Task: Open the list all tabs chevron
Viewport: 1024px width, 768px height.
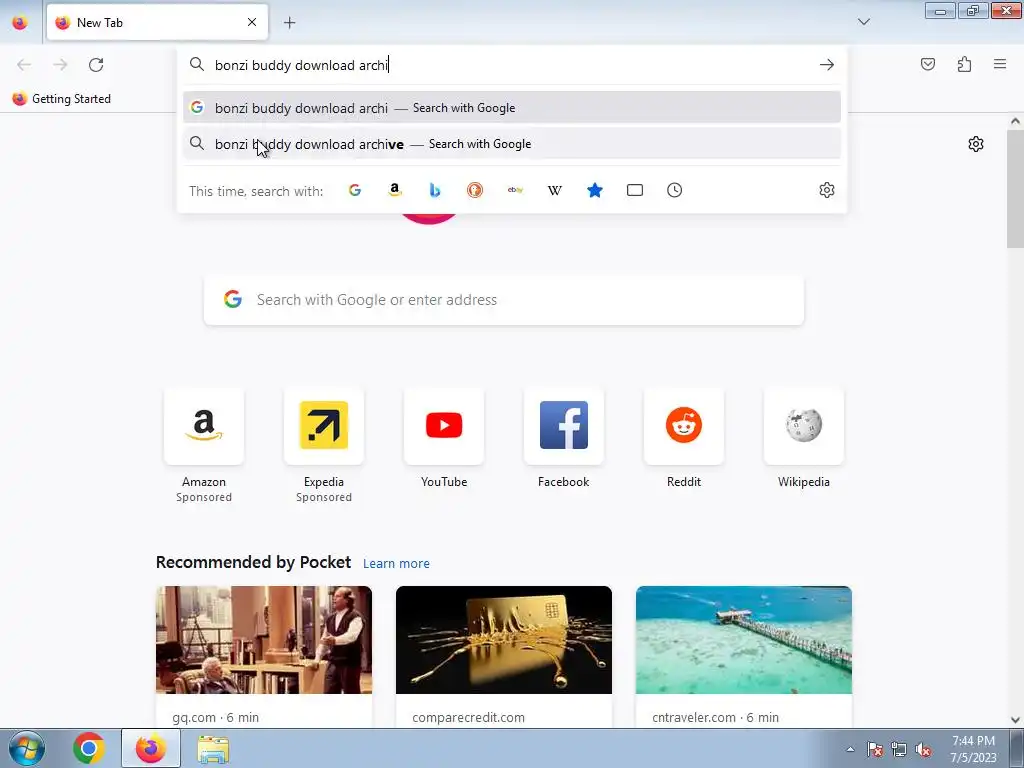Action: point(863,22)
